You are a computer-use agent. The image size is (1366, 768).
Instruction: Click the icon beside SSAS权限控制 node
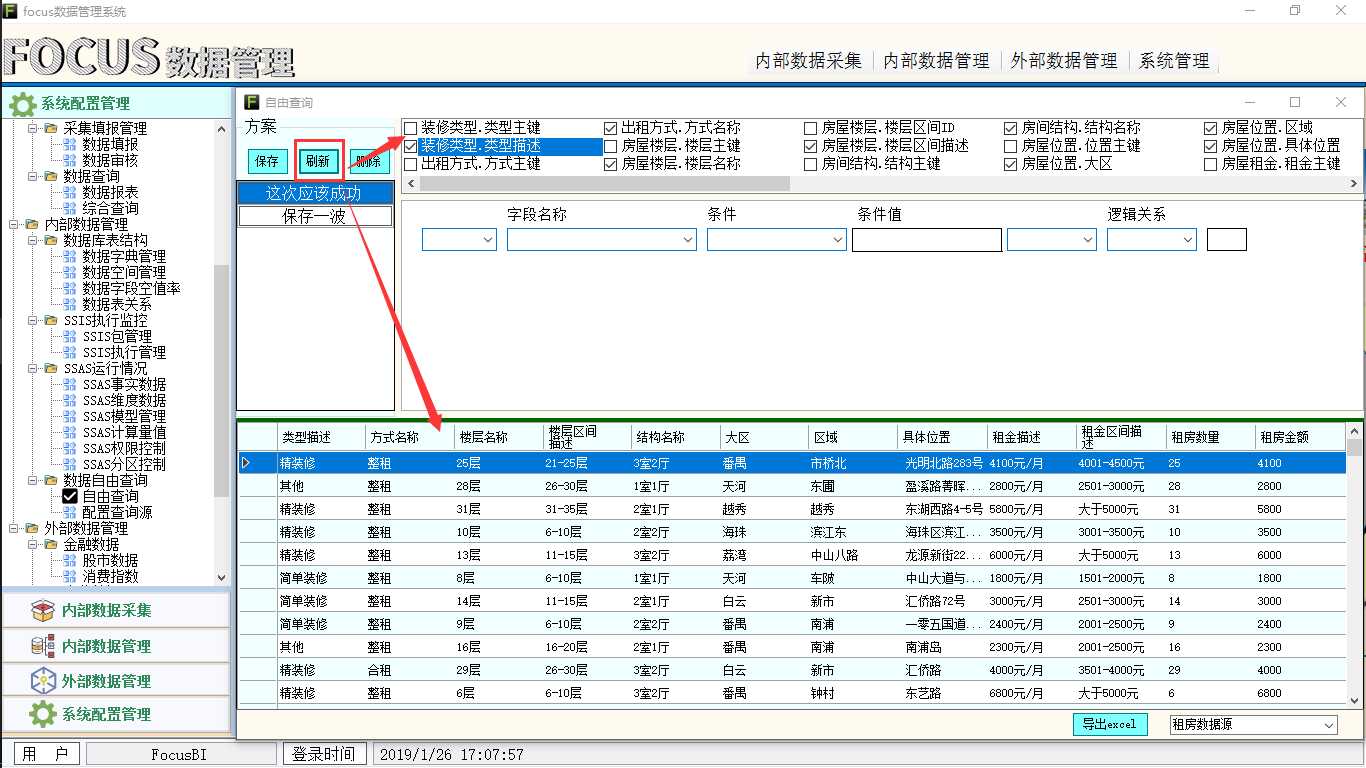point(70,448)
